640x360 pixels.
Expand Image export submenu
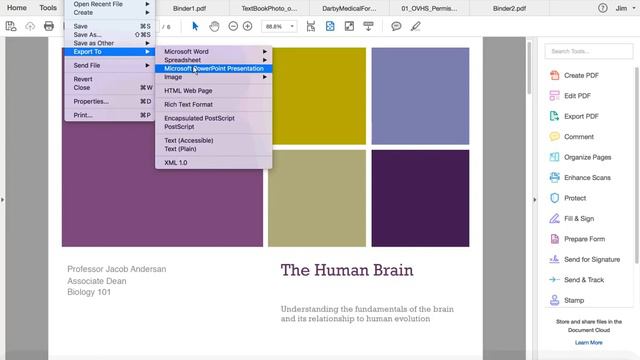[x=213, y=77]
